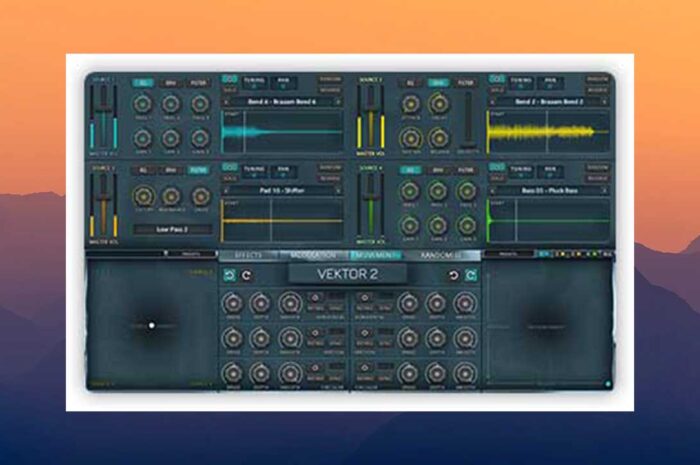700x465 pixels.
Task: Toggle Source 2 teal power button
Action: (x=496, y=79)
